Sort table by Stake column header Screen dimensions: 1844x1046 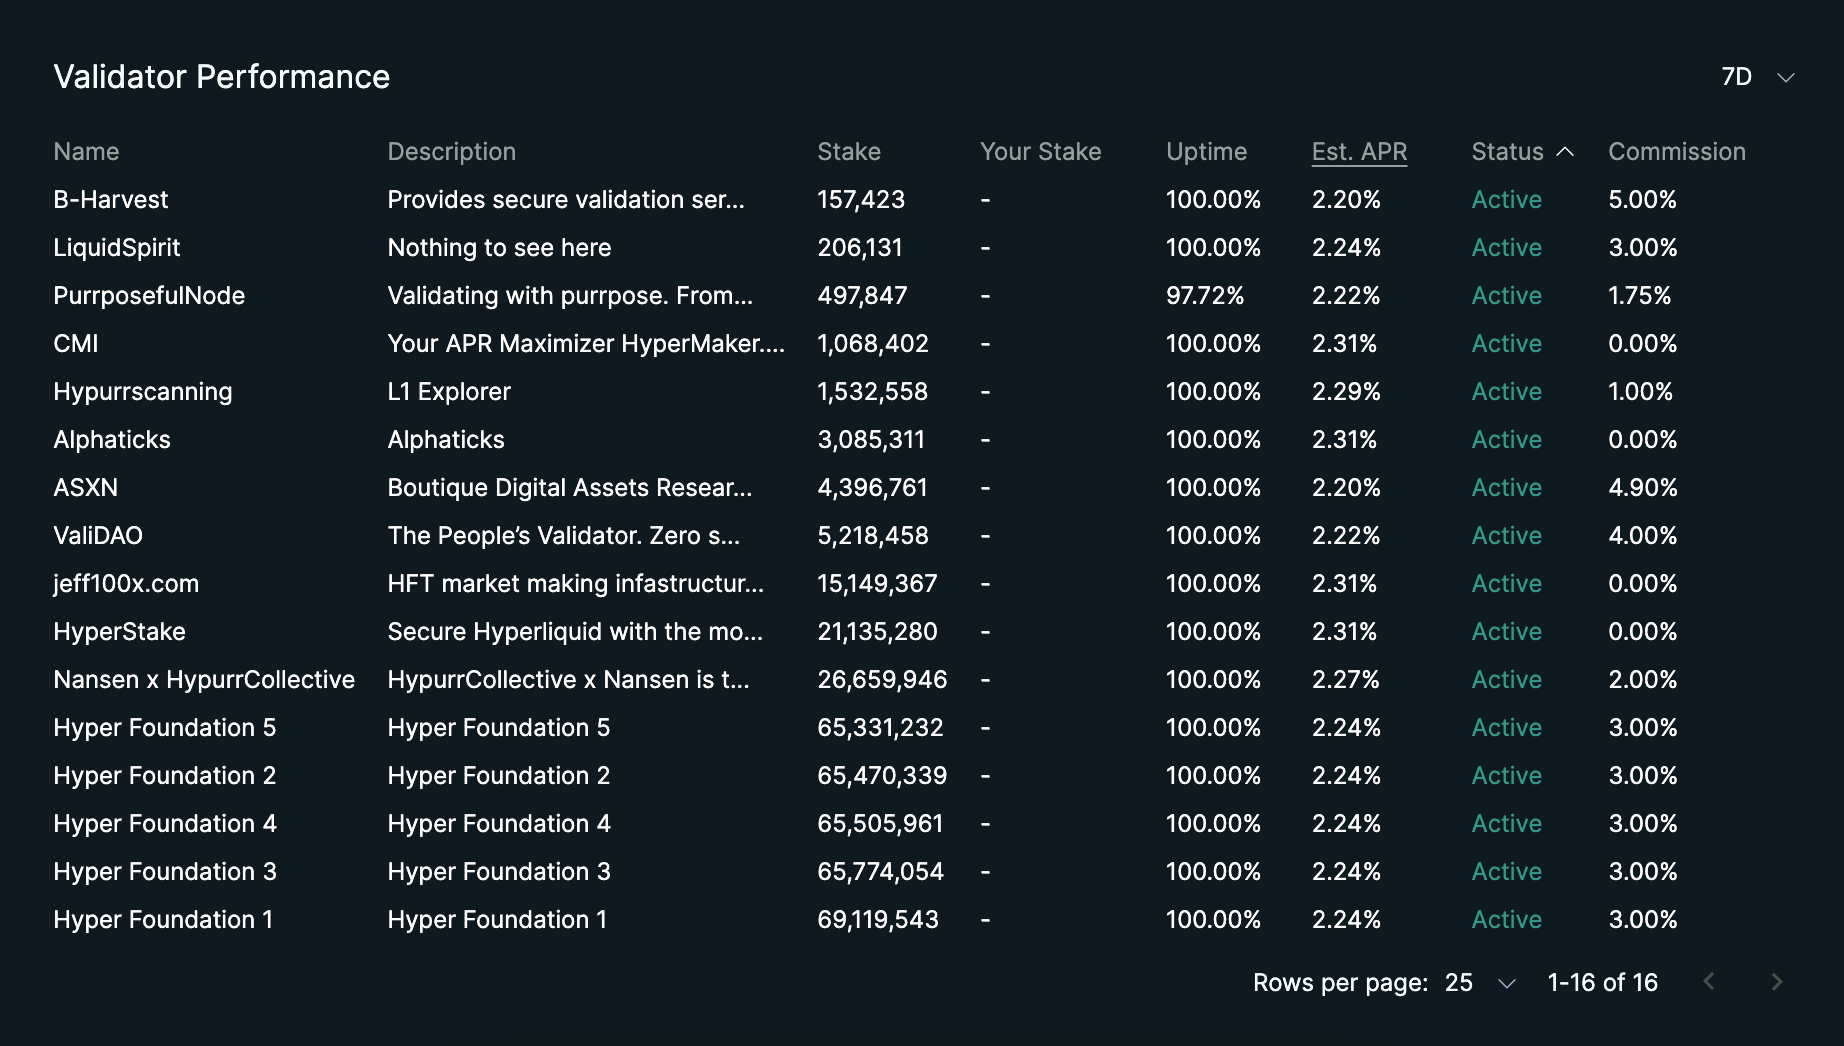[848, 152]
